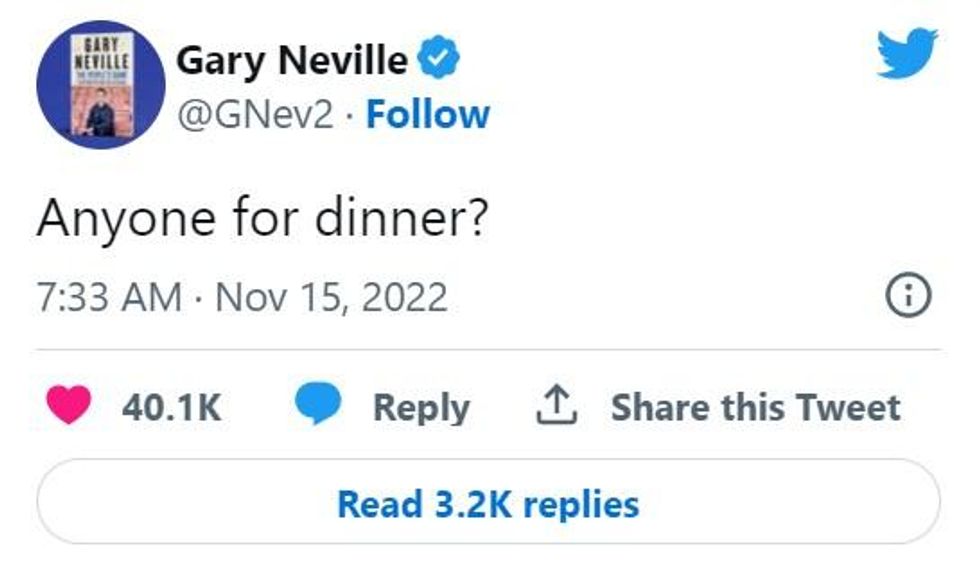This screenshot has height=567, width=980.
Task: Follow the @GNev2 account
Action: 427,114
